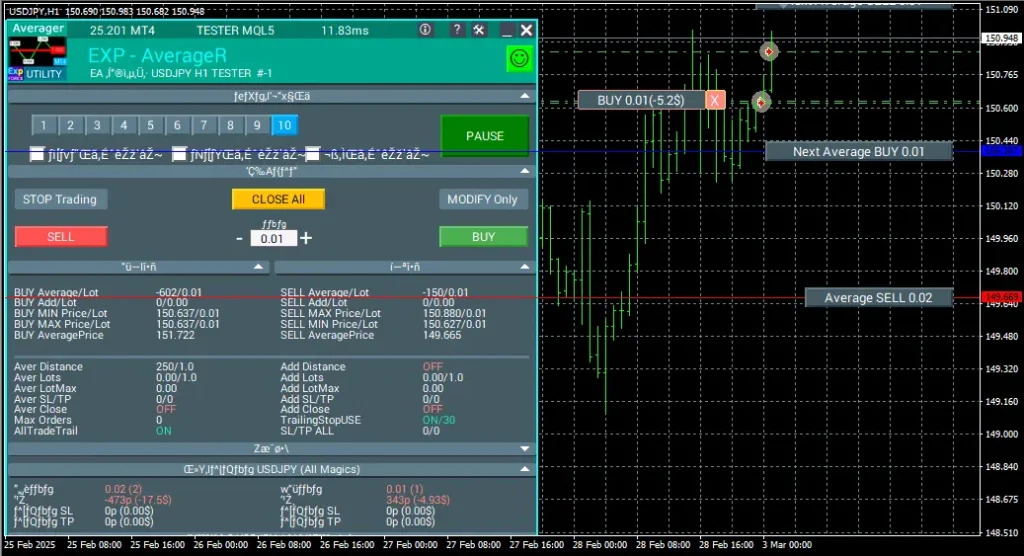
Task: Collapse the section header above STOP Trading
Action: click(524, 171)
